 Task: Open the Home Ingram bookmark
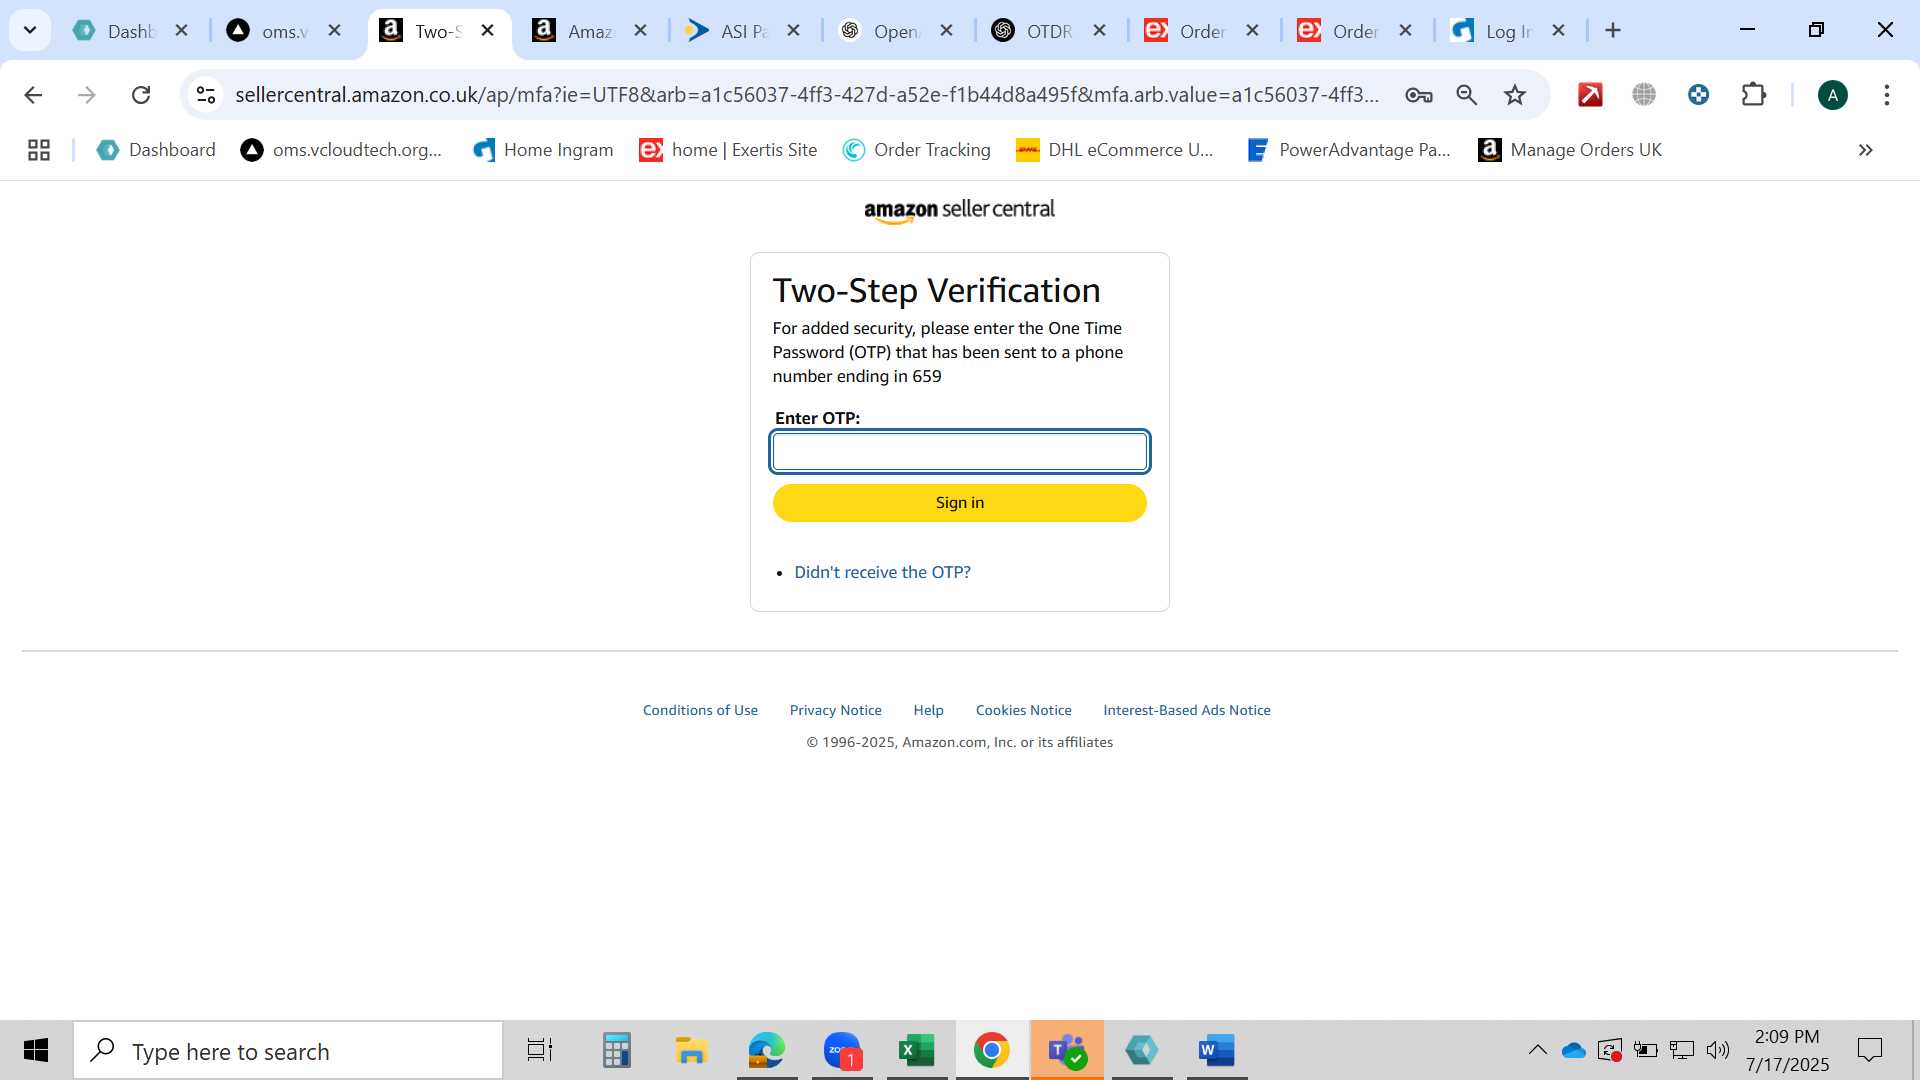pyautogui.click(x=543, y=150)
